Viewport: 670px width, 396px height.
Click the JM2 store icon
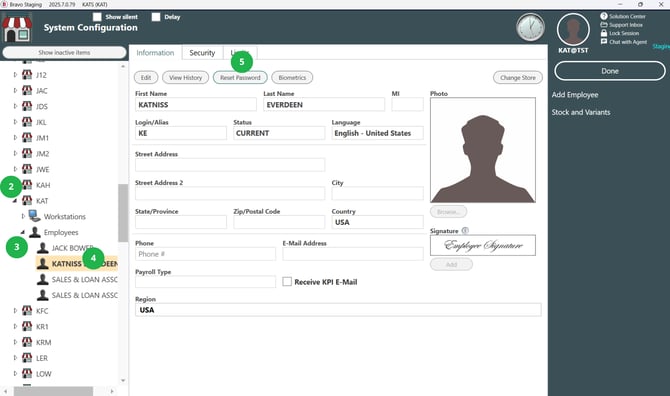point(27,153)
